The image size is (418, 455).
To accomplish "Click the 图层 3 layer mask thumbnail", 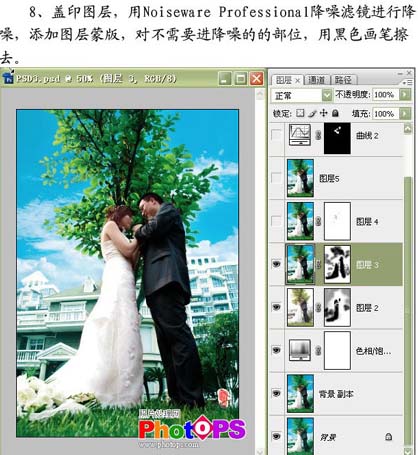I will click(x=337, y=264).
